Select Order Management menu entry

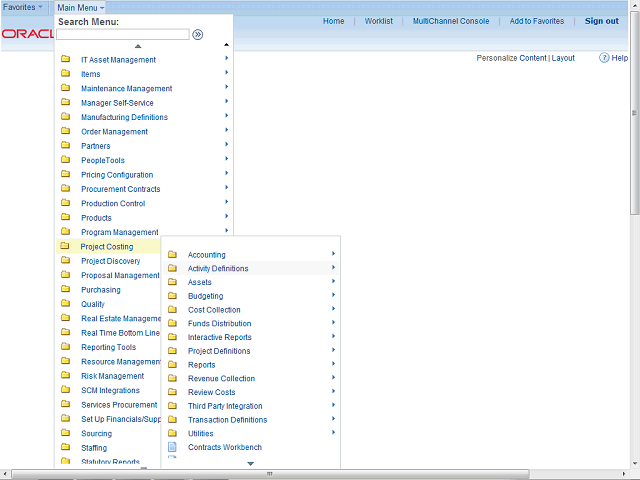[x=114, y=132]
